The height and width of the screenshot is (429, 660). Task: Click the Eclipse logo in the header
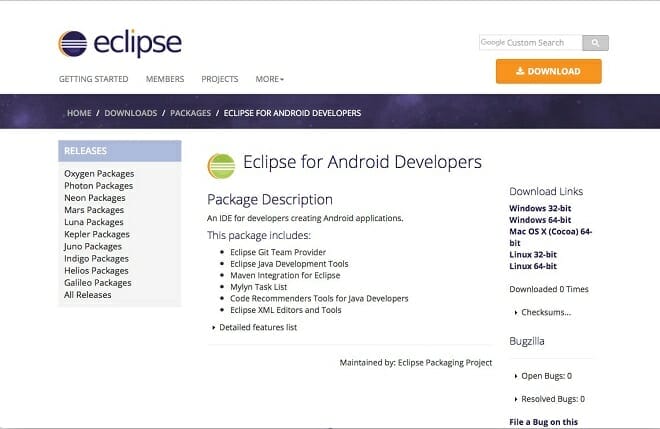120,43
